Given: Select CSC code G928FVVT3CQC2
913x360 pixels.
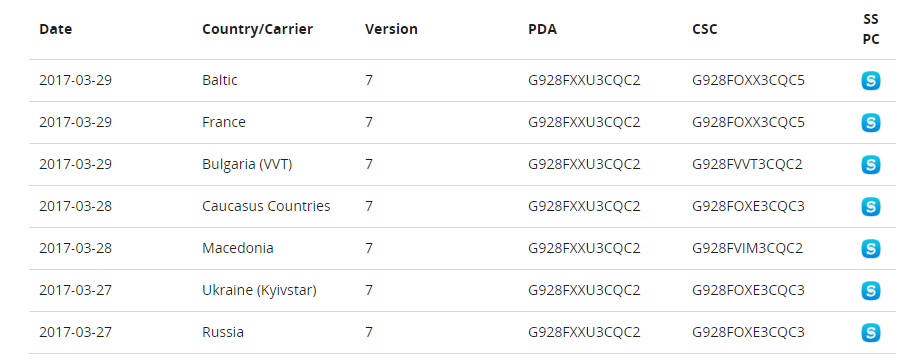Looking at the screenshot, I should click(x=747, y=164).
